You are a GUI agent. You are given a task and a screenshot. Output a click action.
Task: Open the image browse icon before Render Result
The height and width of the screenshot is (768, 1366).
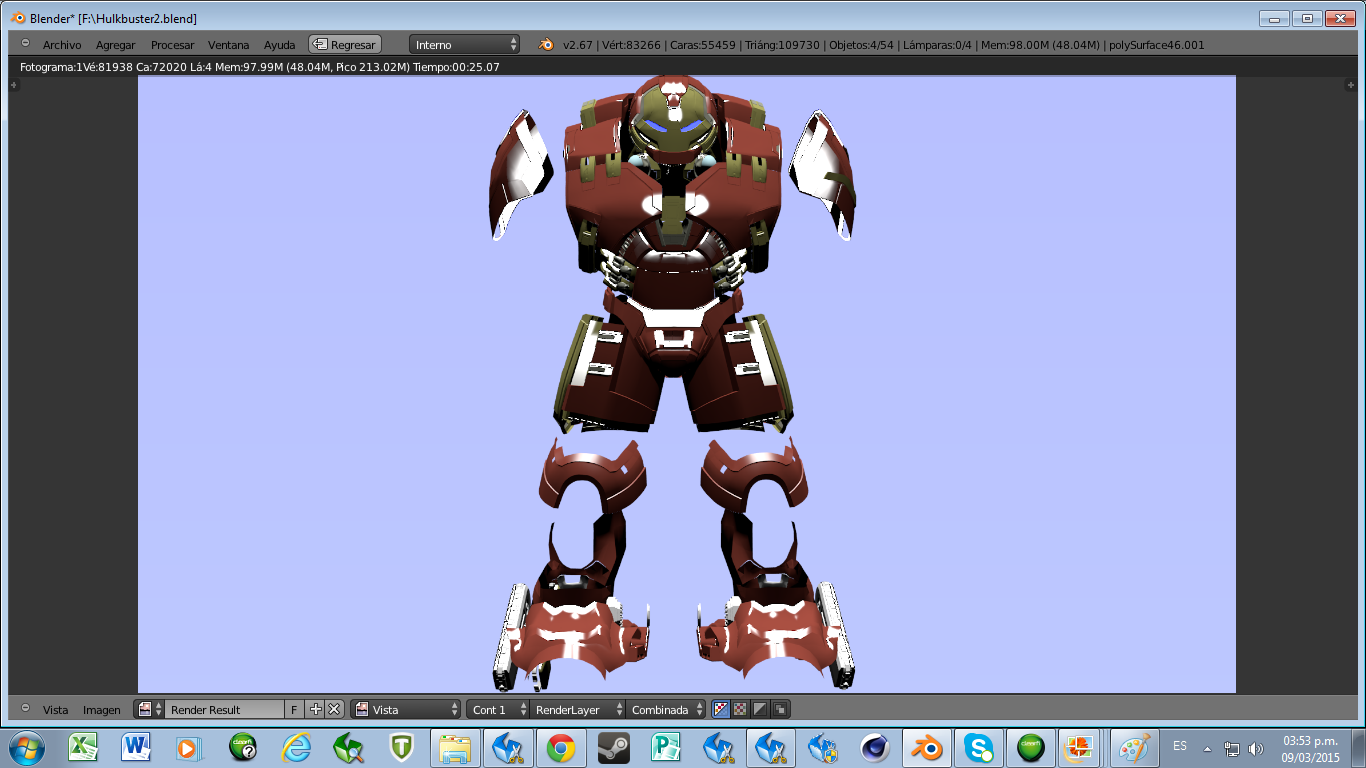click(149, 710)
